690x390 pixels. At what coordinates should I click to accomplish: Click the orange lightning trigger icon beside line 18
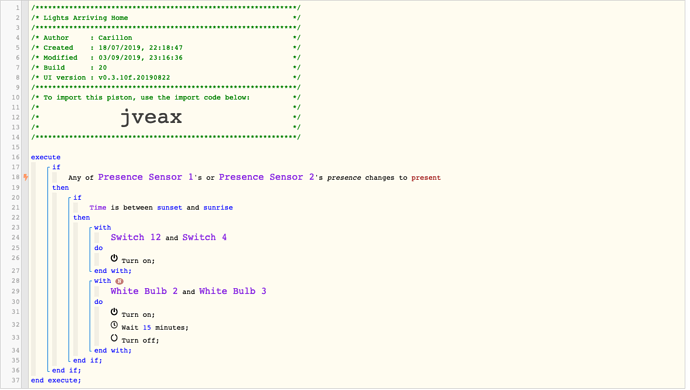pos(26,177)
